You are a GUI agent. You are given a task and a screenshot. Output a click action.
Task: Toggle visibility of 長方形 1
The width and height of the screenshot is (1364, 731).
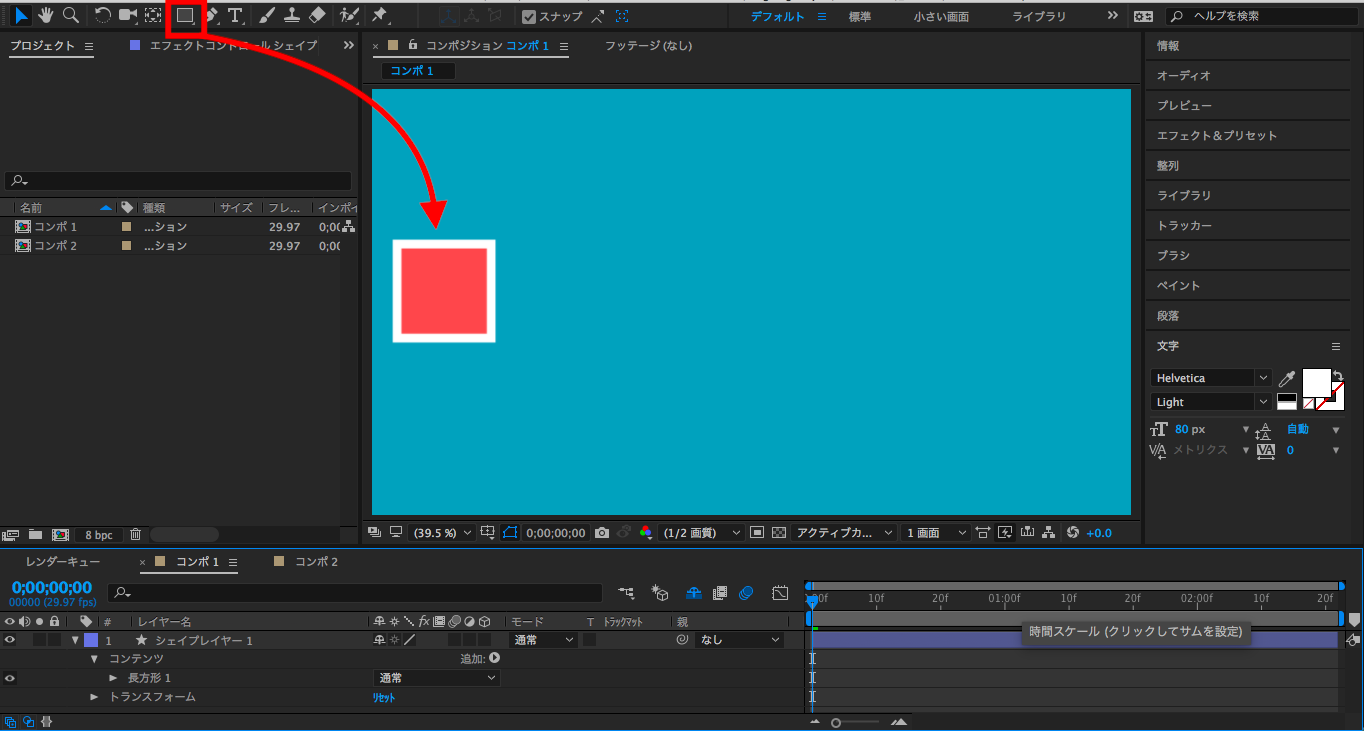click(x=9, y=678)
